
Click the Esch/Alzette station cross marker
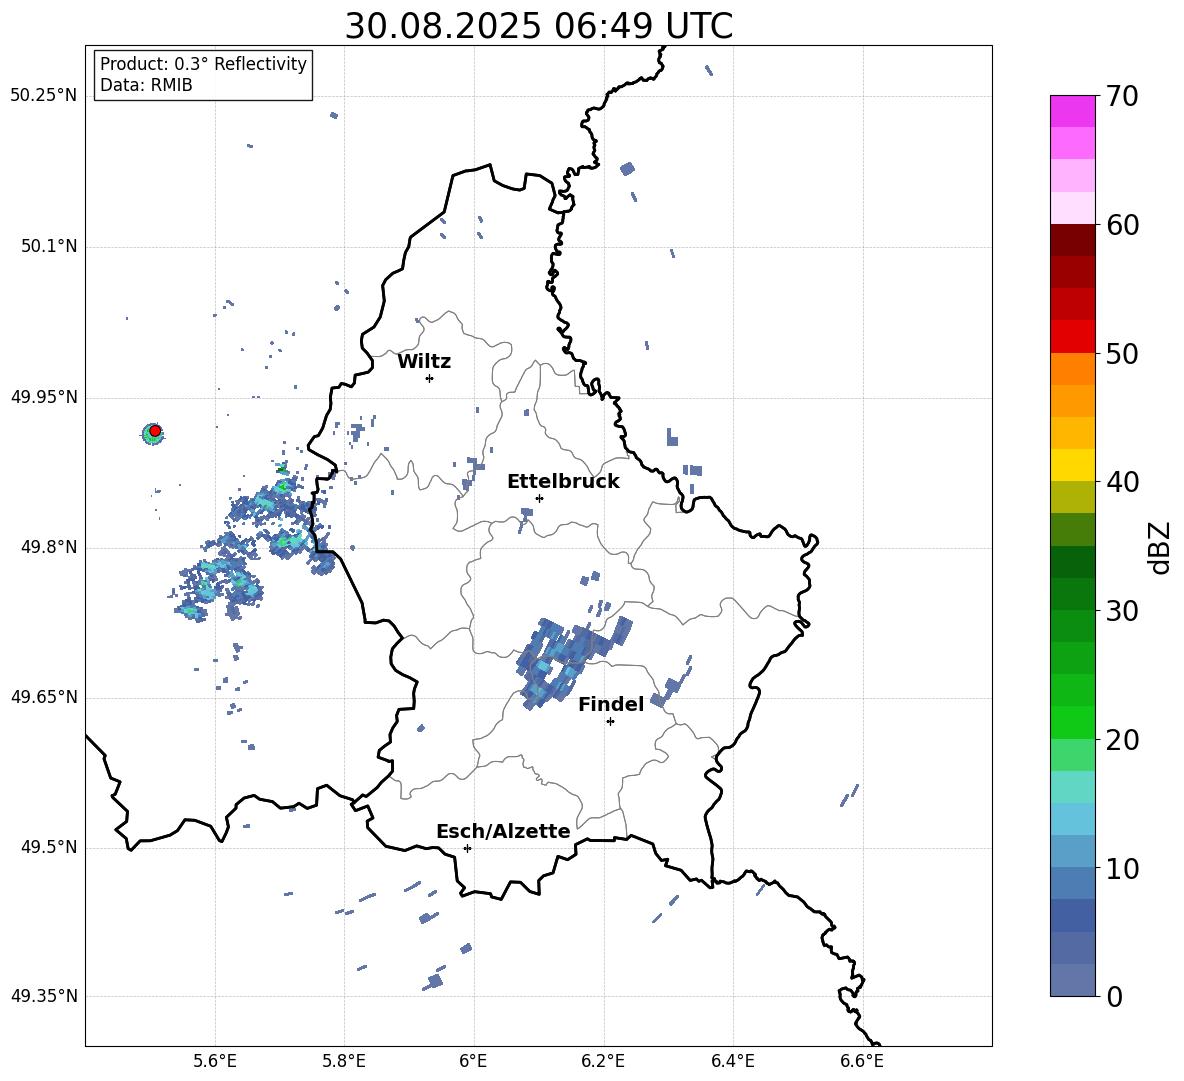click(x=467, y=848)
